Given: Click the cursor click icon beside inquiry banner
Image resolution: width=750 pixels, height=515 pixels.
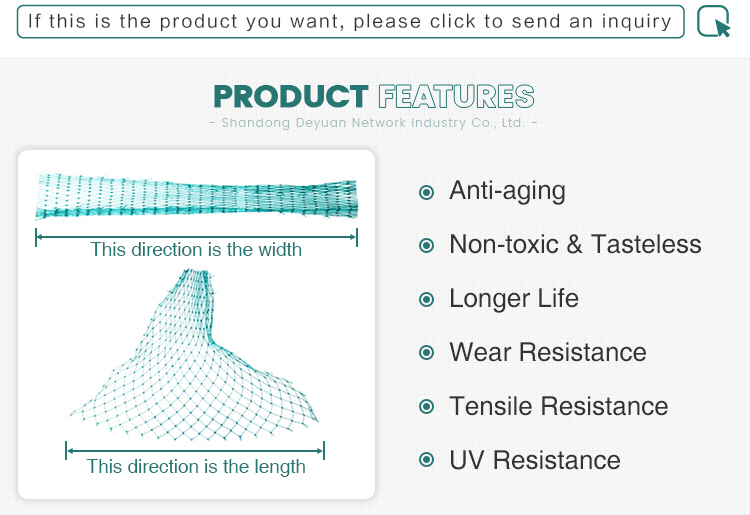Looking at the screenshot, I should (x=714, y=21).
